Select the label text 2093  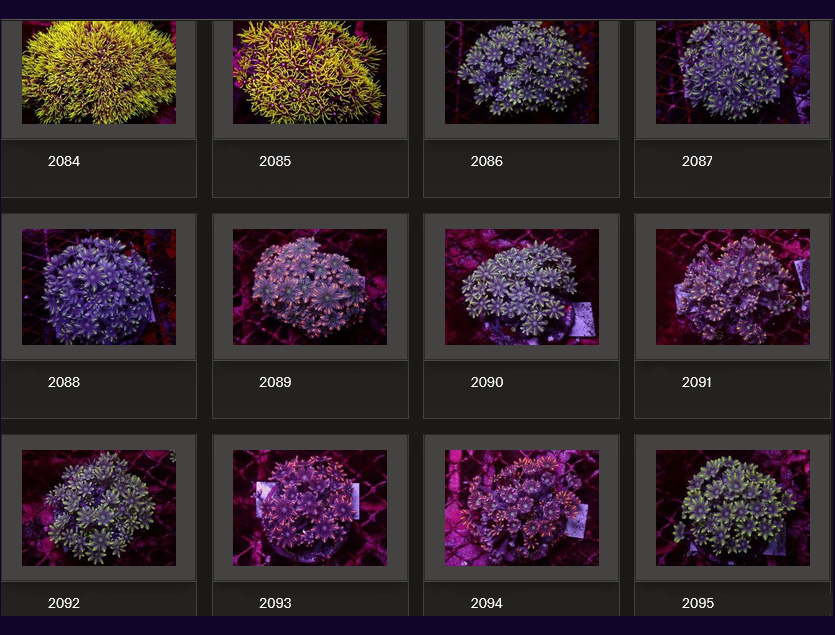click(x=275, y=603)
